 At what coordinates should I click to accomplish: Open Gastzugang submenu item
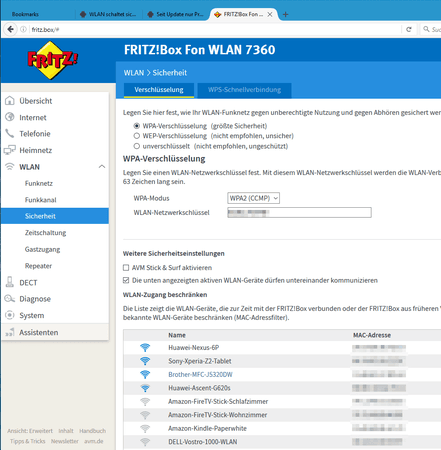point(42,249)
